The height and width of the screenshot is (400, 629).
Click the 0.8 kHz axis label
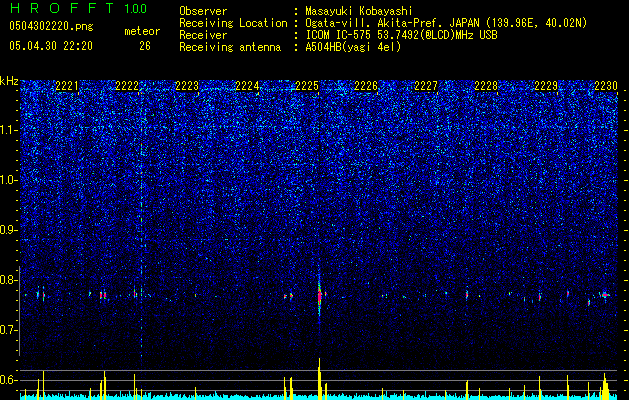coord(9,280)
